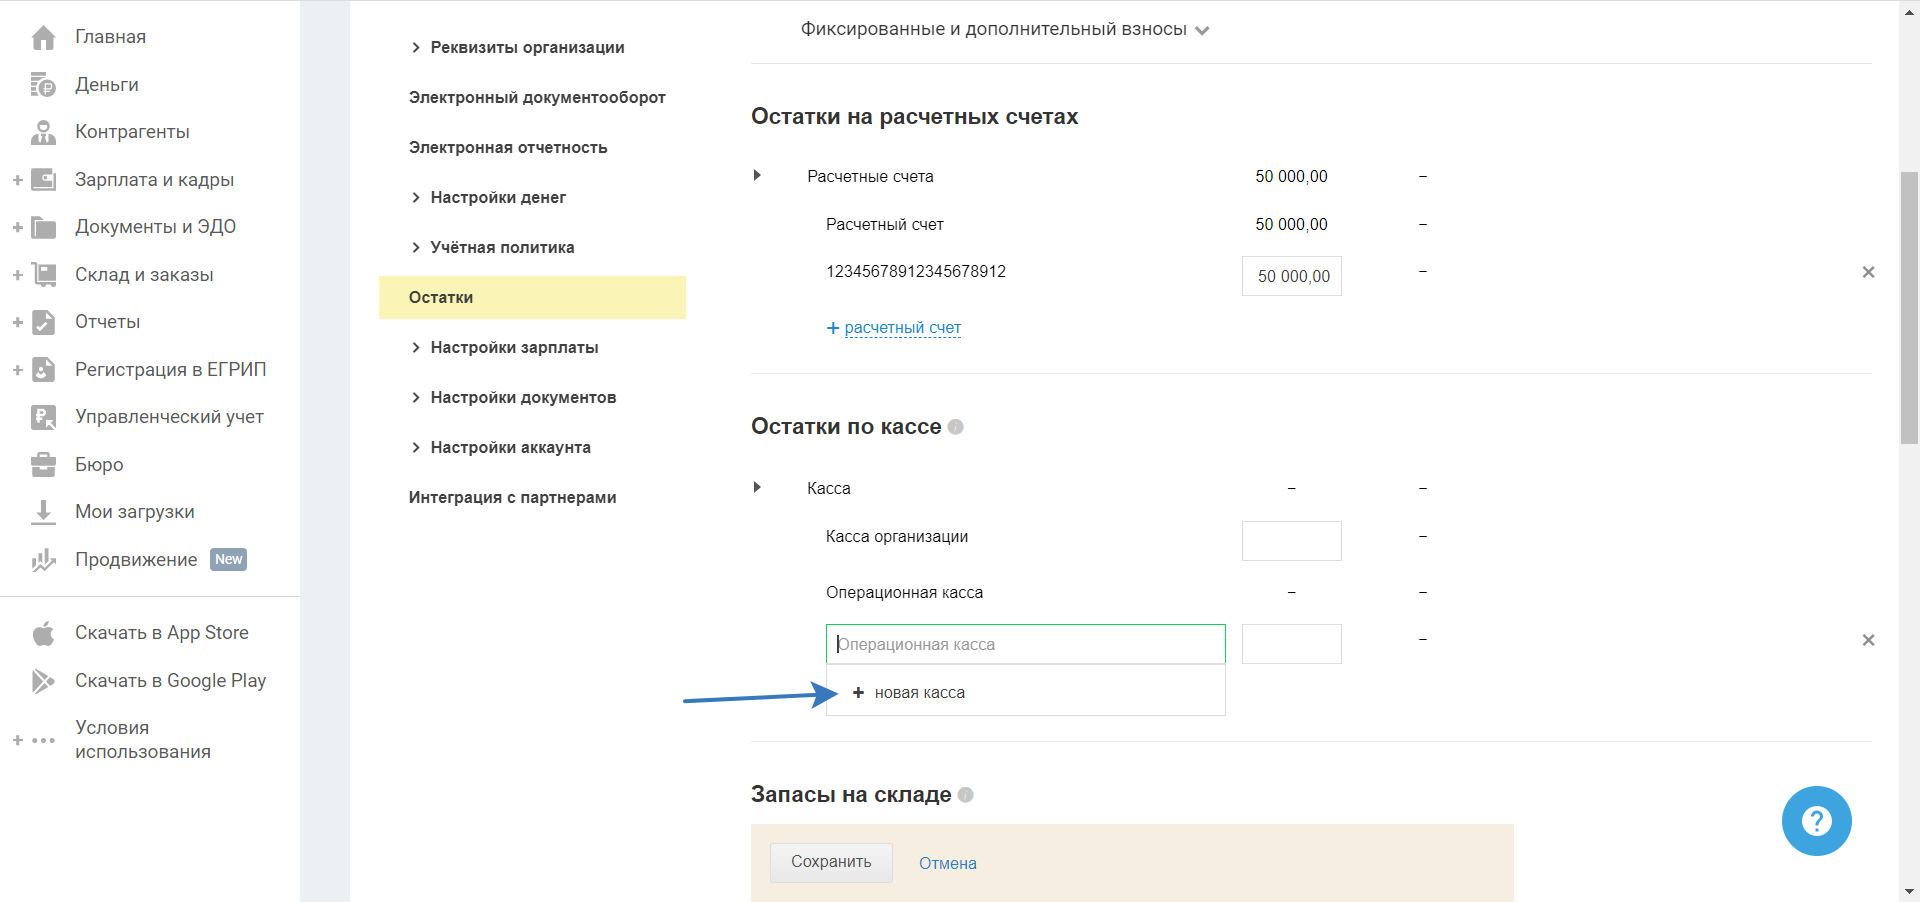
Task: Expand Фиксированные и дополнительный взносы dropdown
Action: [x=1202, y=30]
